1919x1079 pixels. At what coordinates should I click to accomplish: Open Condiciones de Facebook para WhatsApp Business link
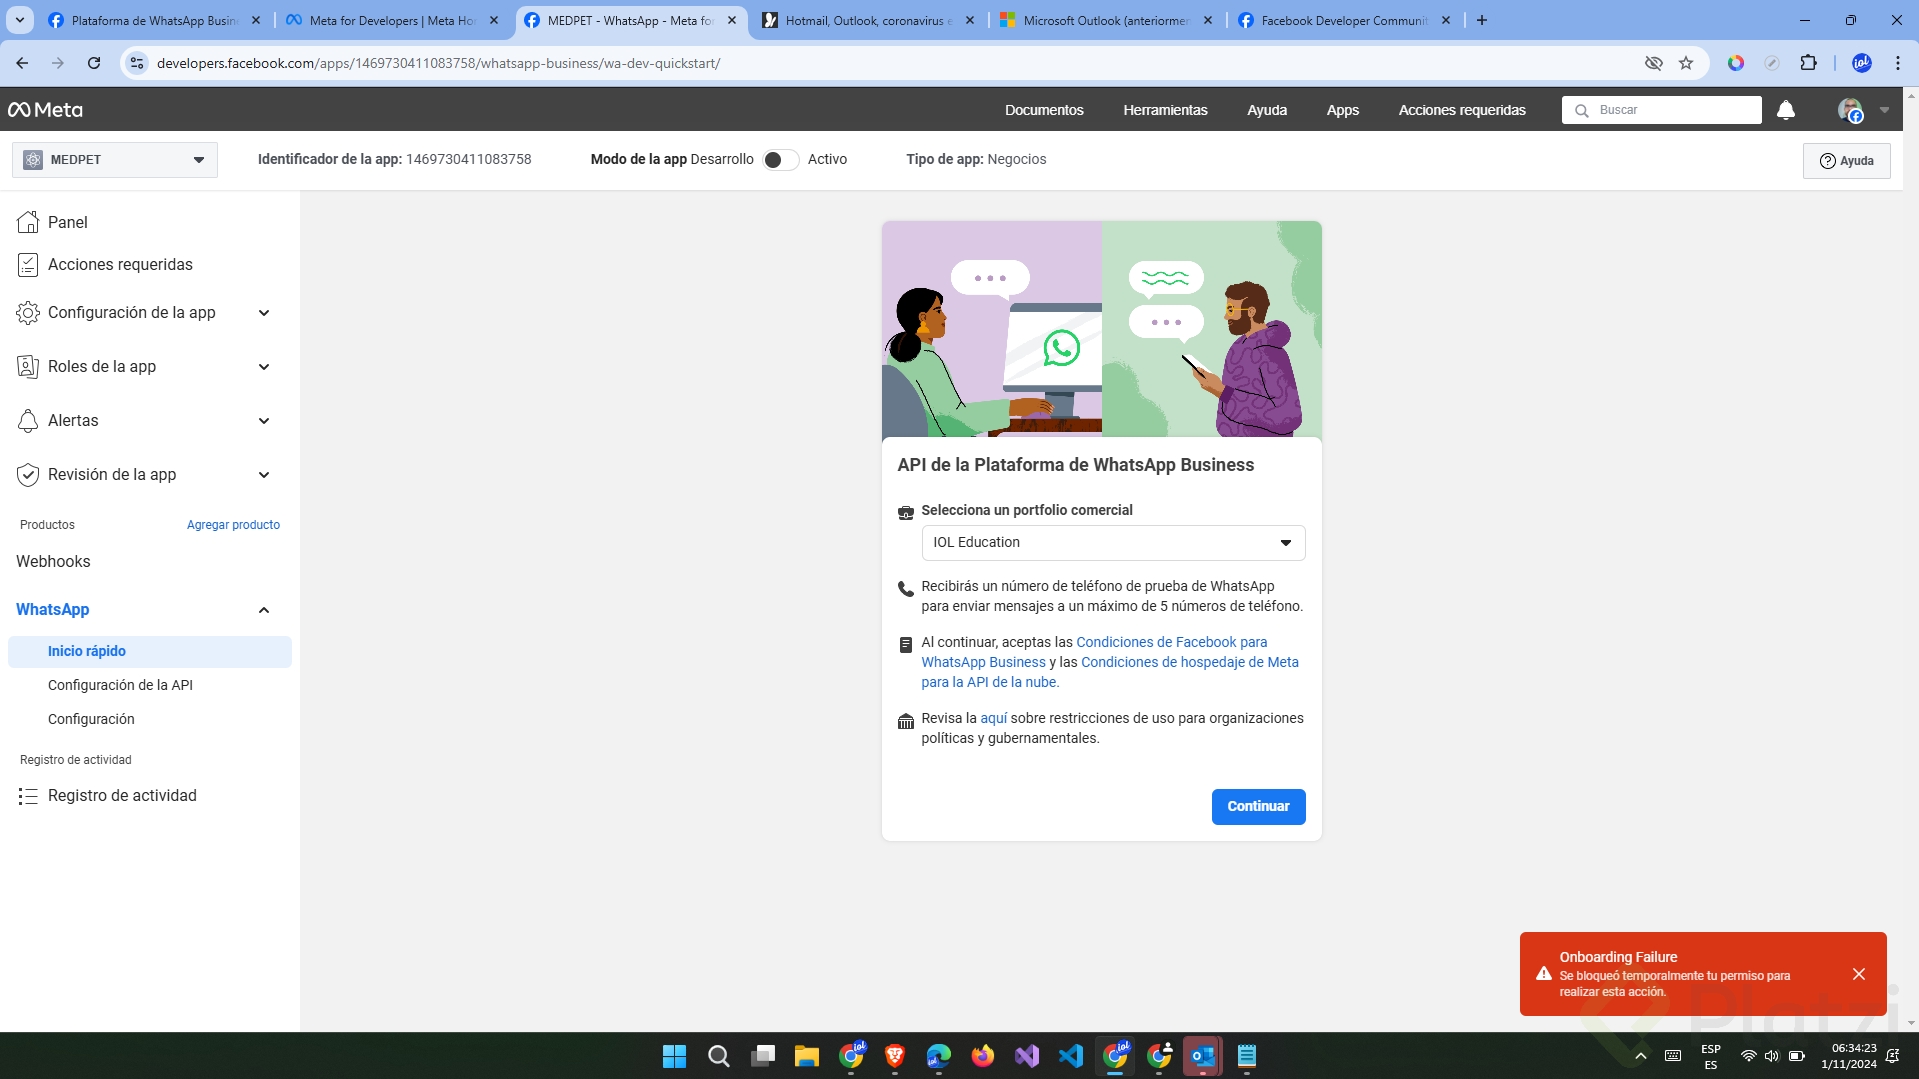[1095, 652]
